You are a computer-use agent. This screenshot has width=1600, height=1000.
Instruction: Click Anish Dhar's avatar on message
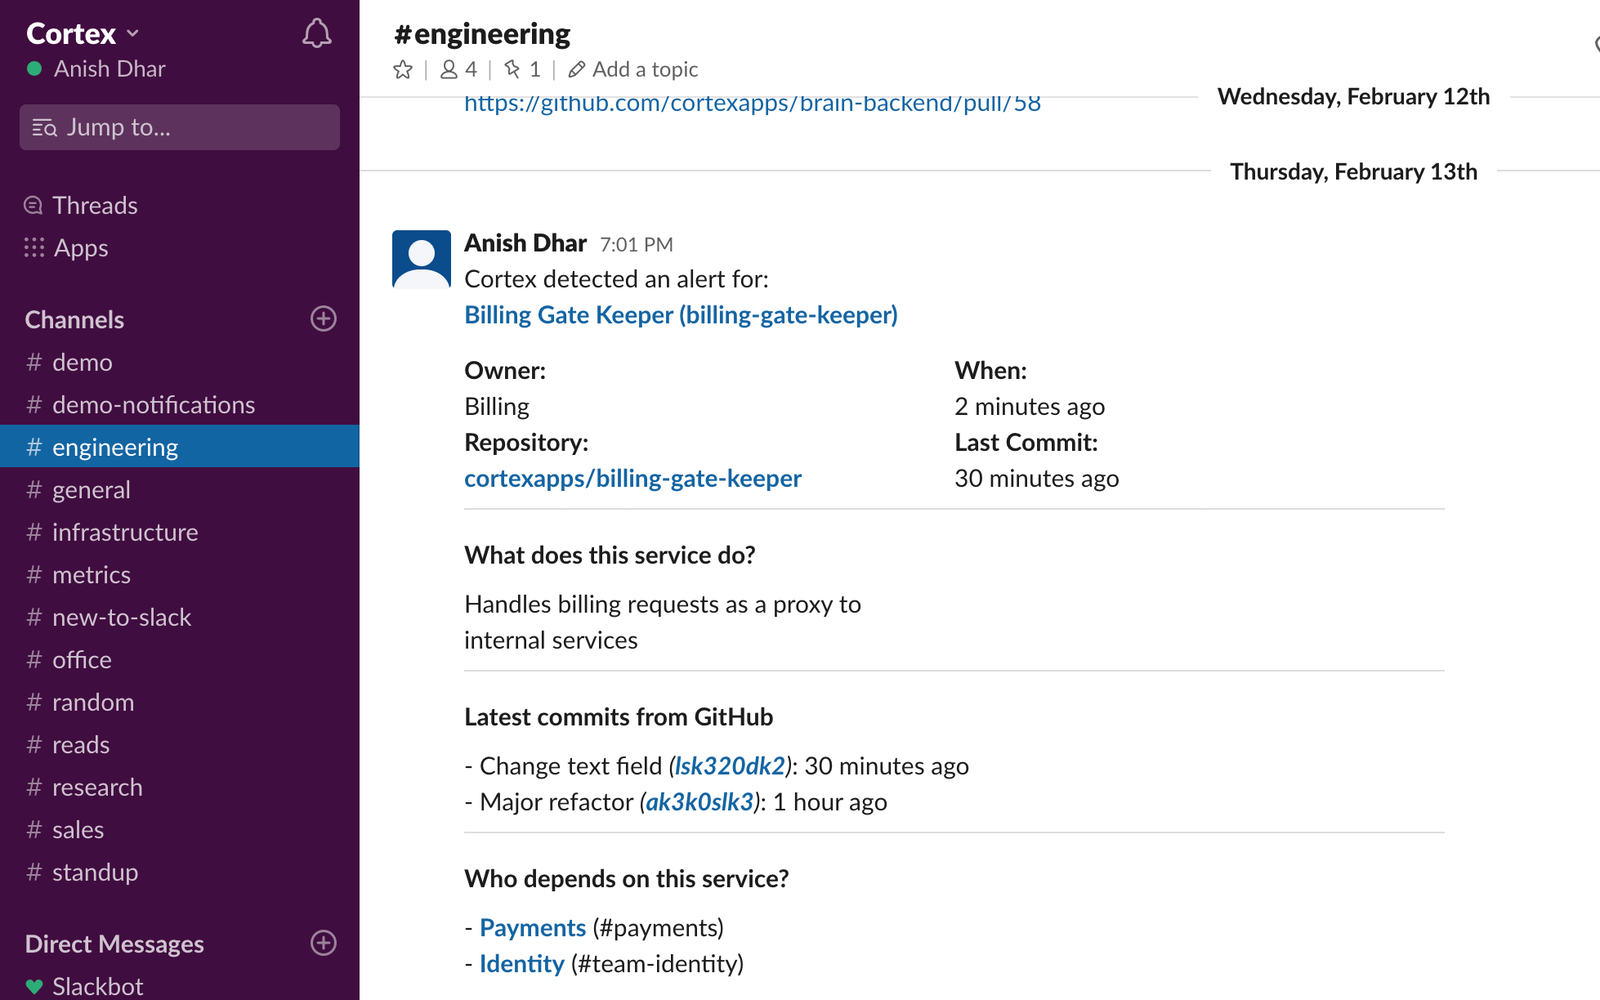(x=421, y=259)
